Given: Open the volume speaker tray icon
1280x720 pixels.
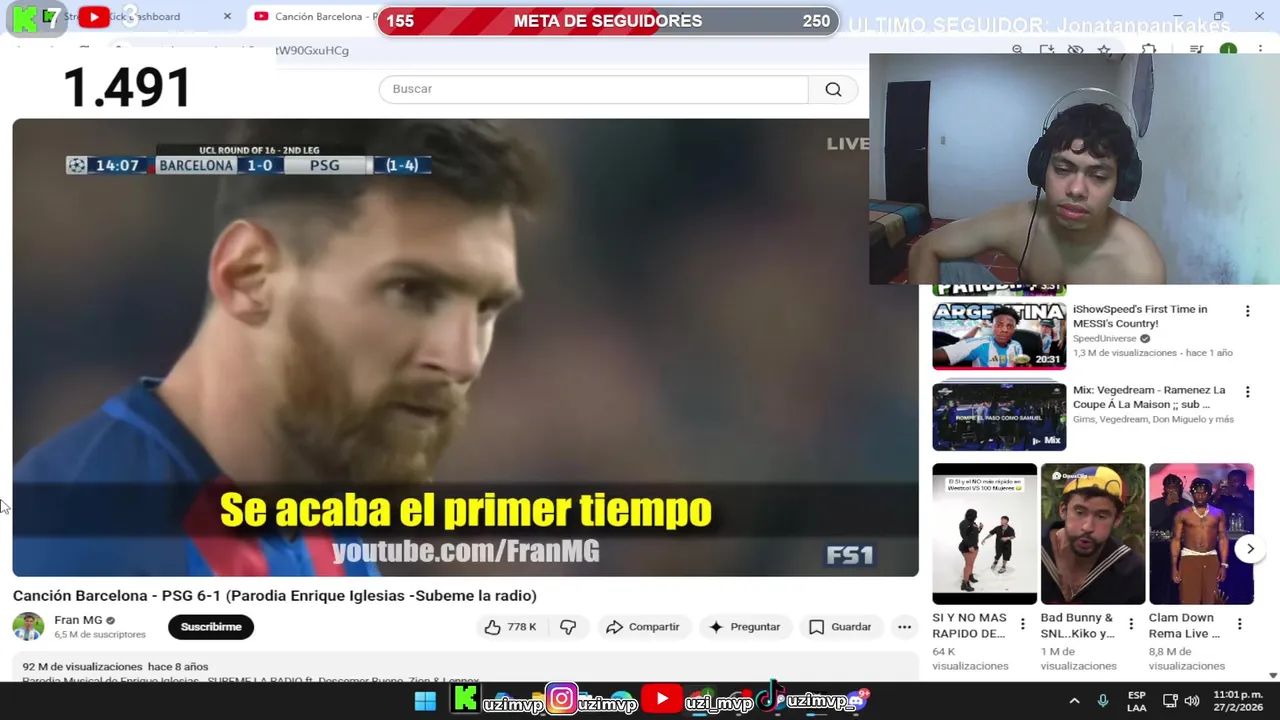Looking at the screenshot, I should point(1192,701).
